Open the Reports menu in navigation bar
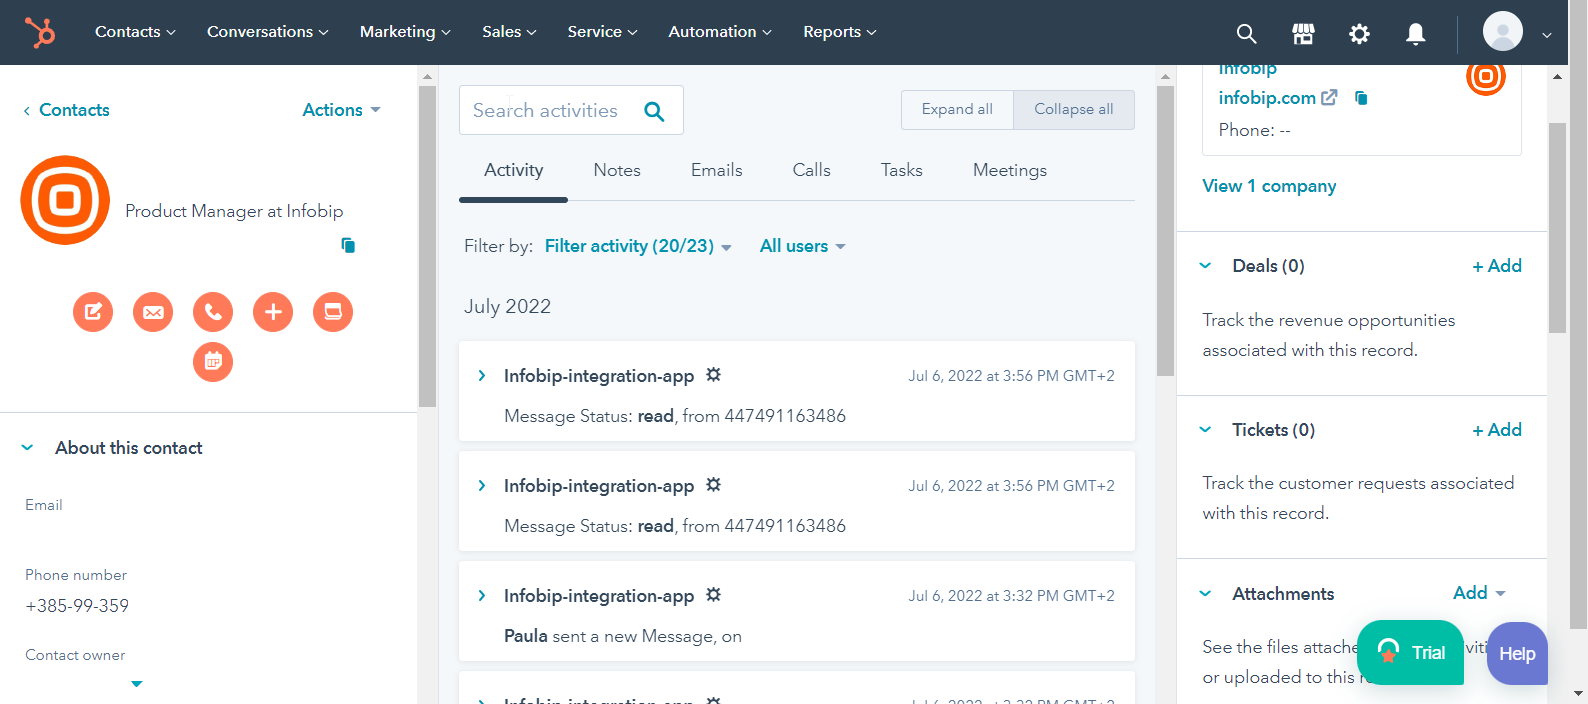The width and height of the screenshot is (1588, 704). point(839,32)
